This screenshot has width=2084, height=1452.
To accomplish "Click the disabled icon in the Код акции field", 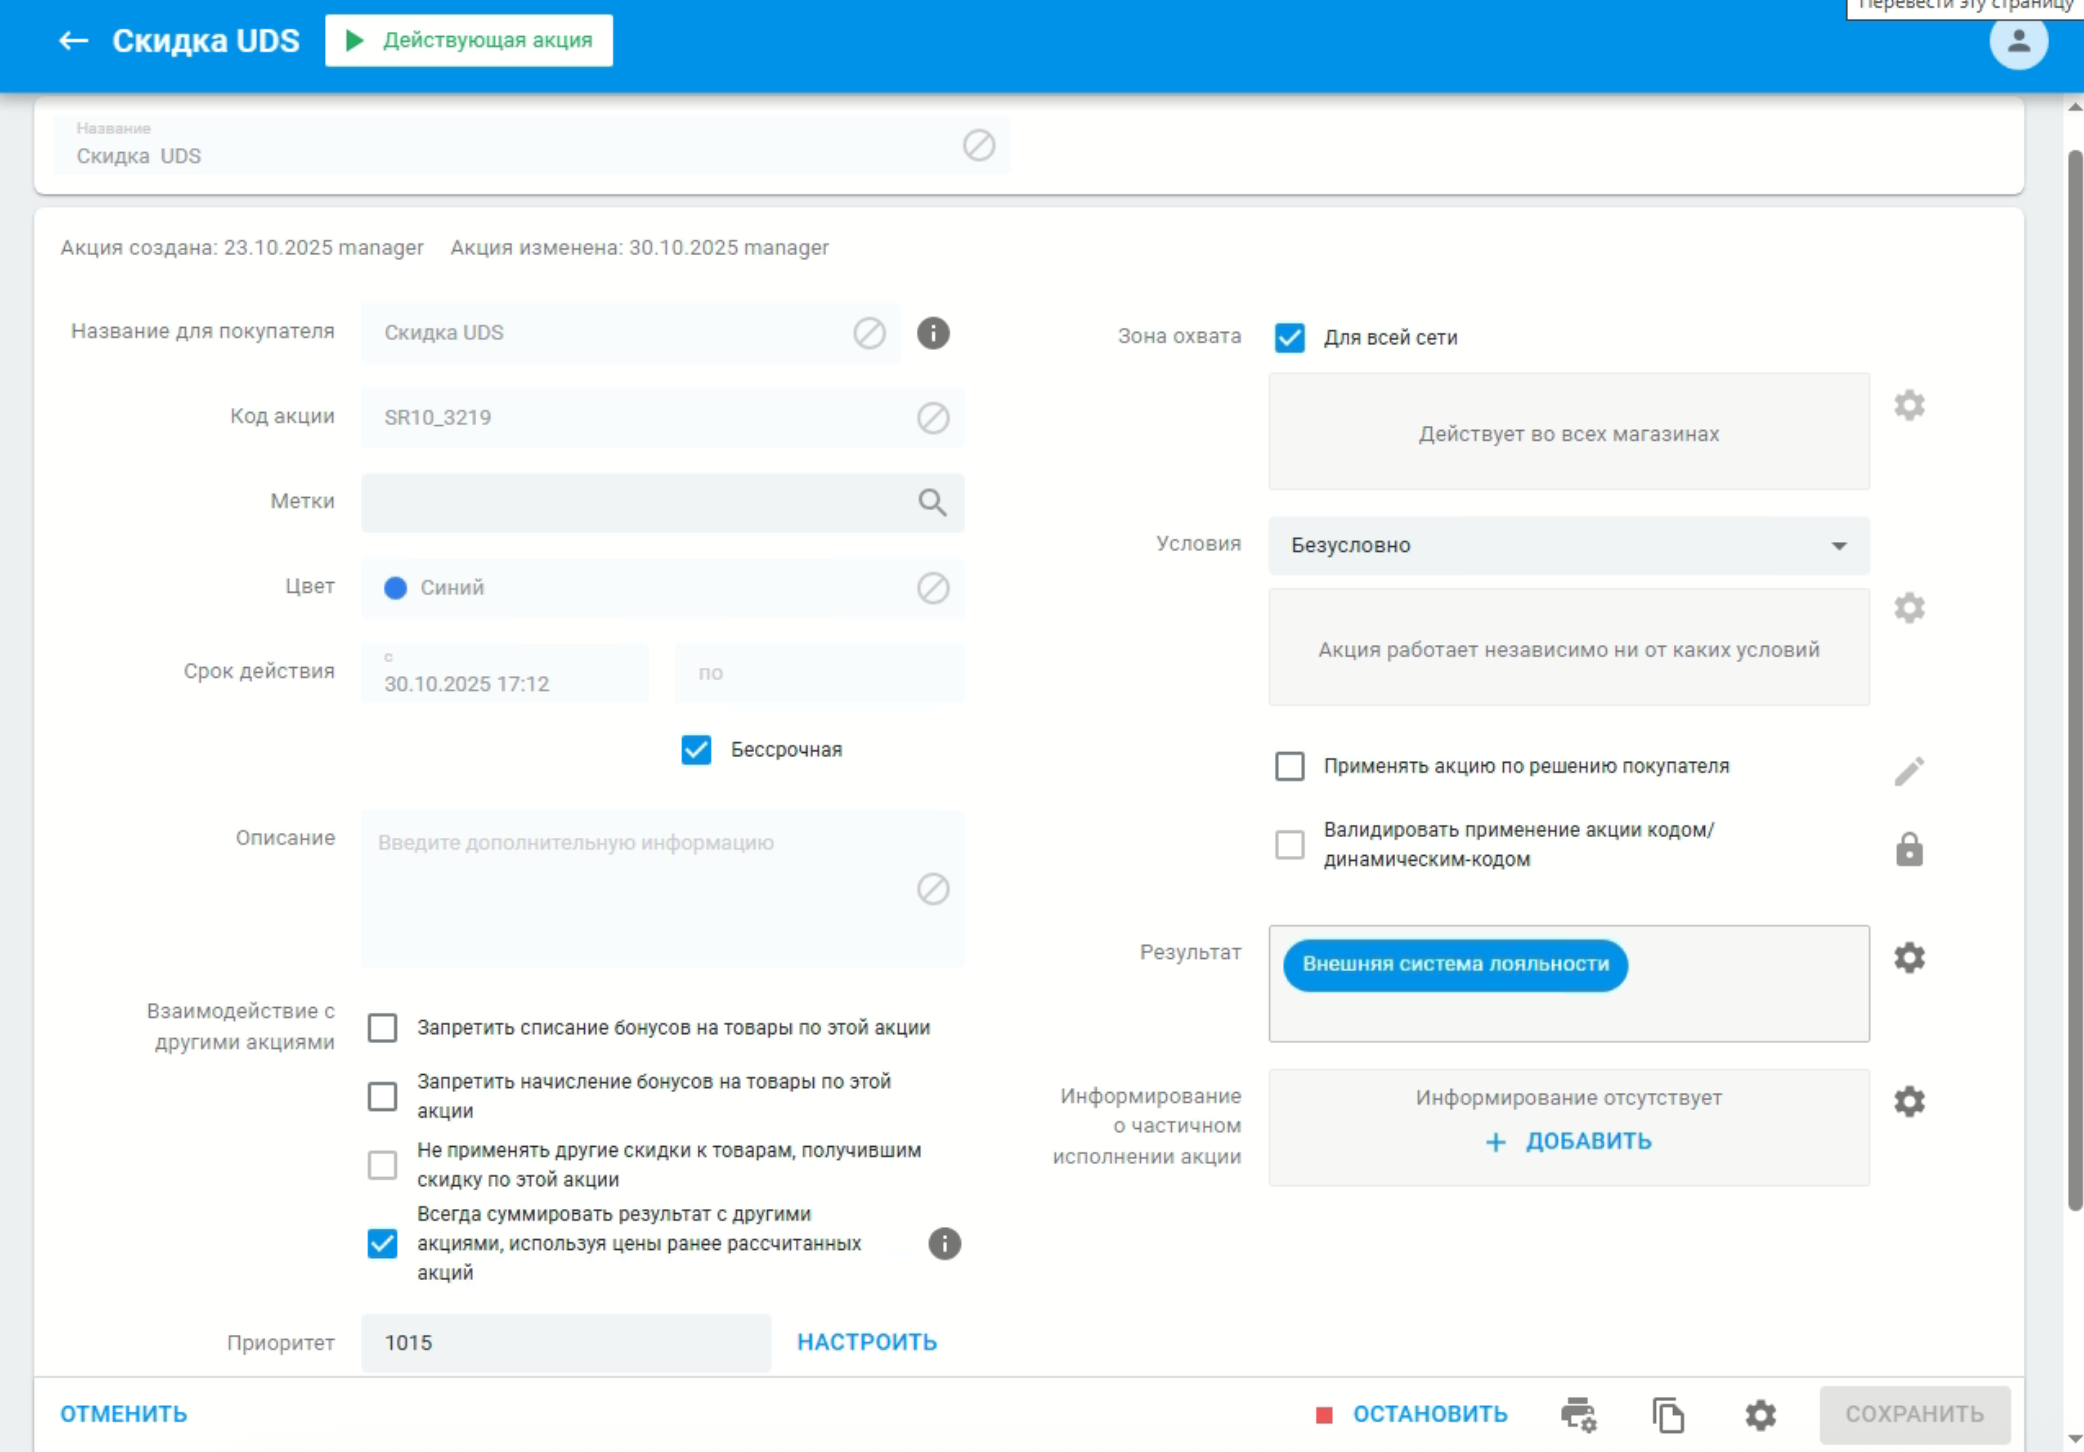I will [x=933, y=418].
